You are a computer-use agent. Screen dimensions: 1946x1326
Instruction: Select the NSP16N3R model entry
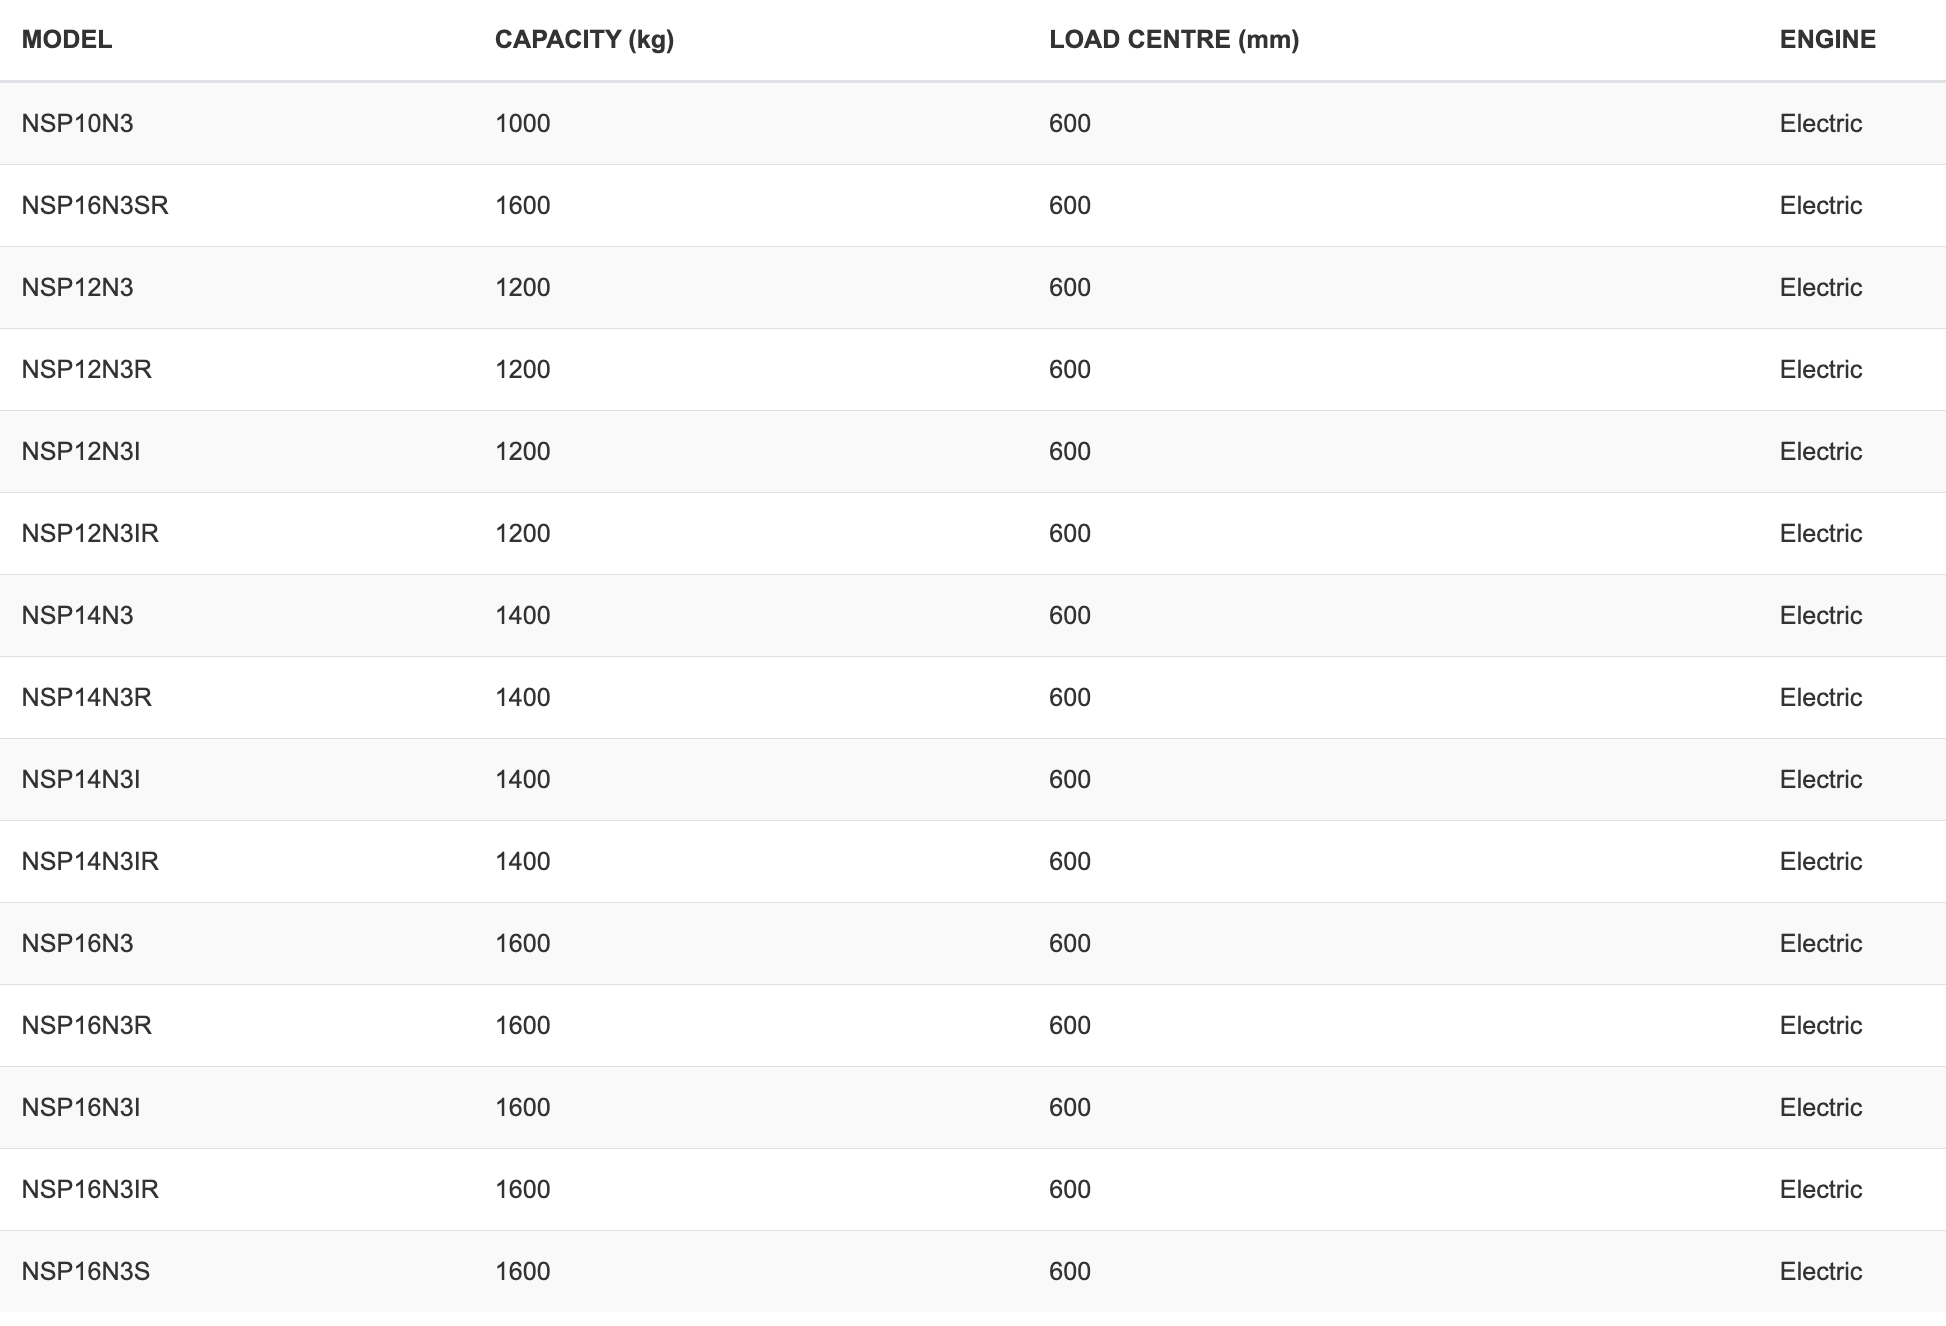tap(87, 1025)
